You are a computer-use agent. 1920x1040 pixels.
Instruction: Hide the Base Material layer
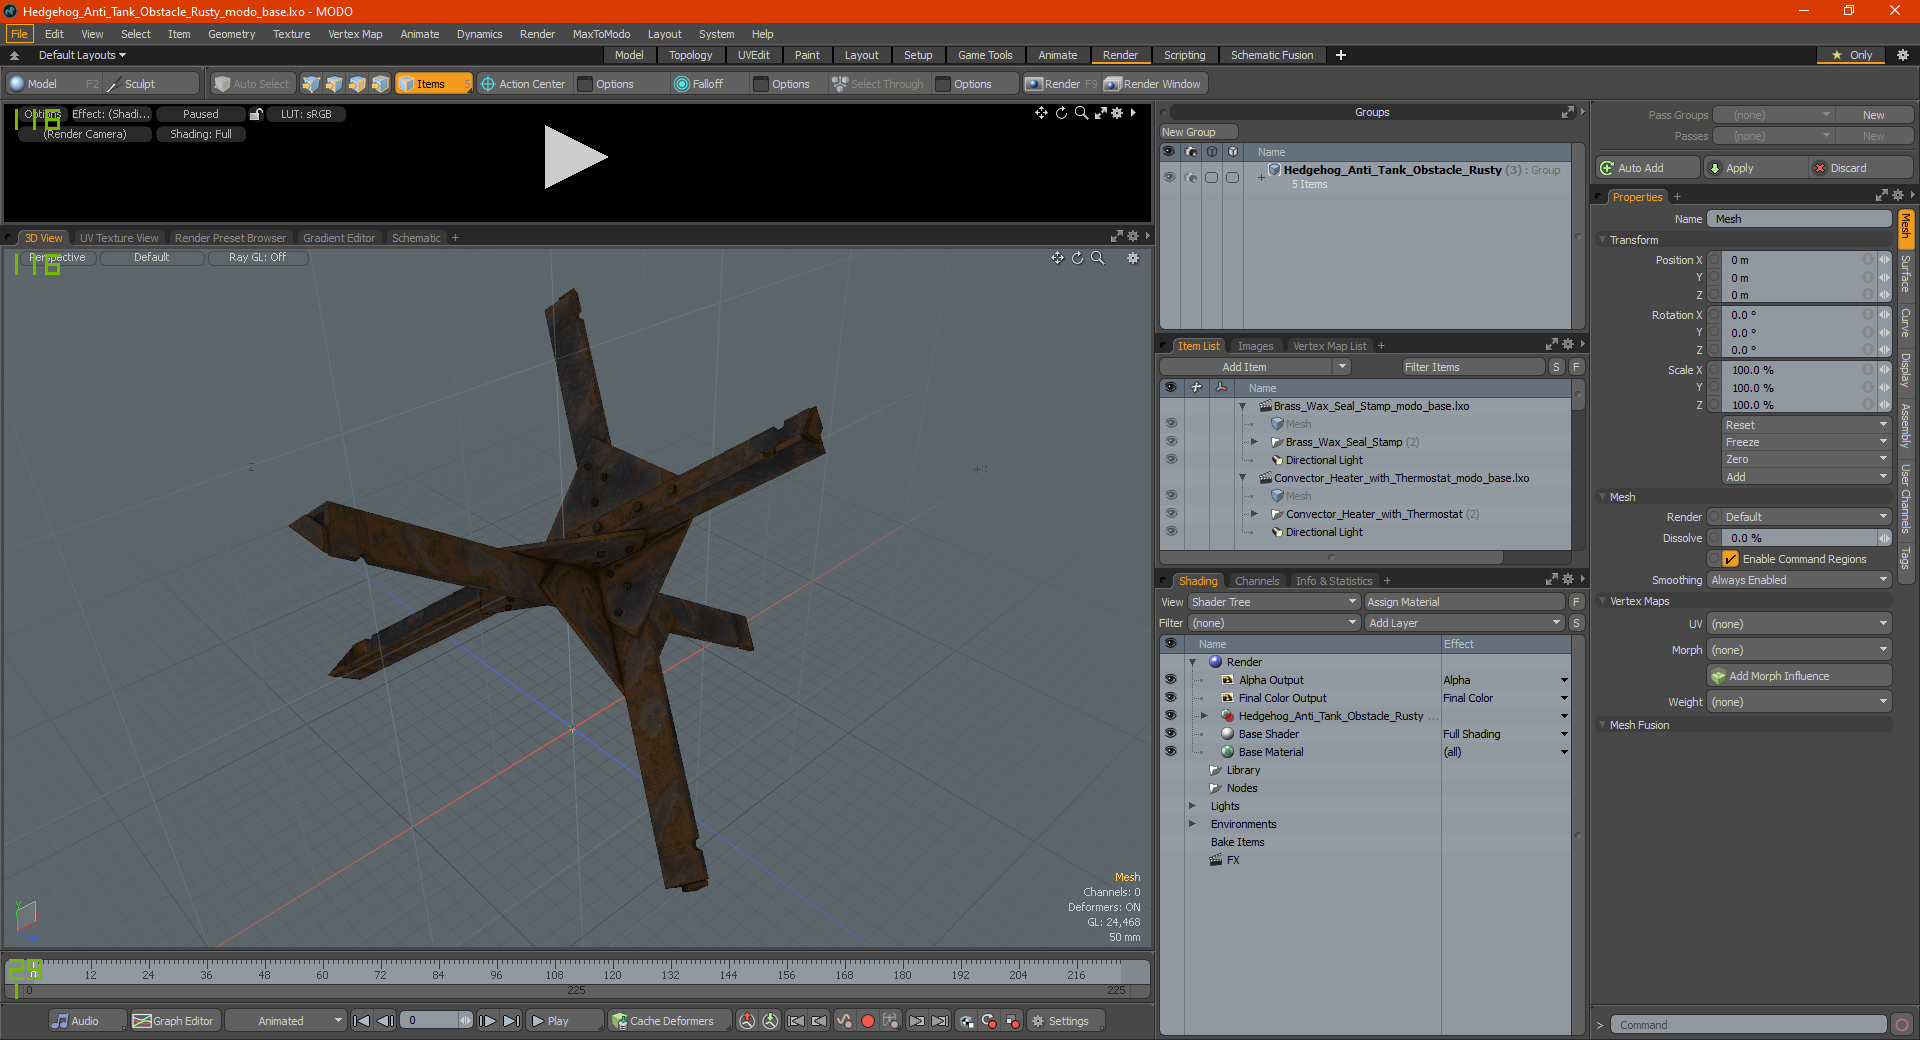[1170, 752]
